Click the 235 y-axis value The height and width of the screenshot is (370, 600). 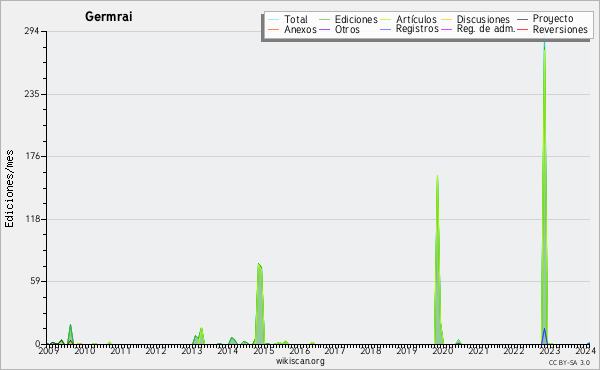pyautogui.click(x=32, y=94)
